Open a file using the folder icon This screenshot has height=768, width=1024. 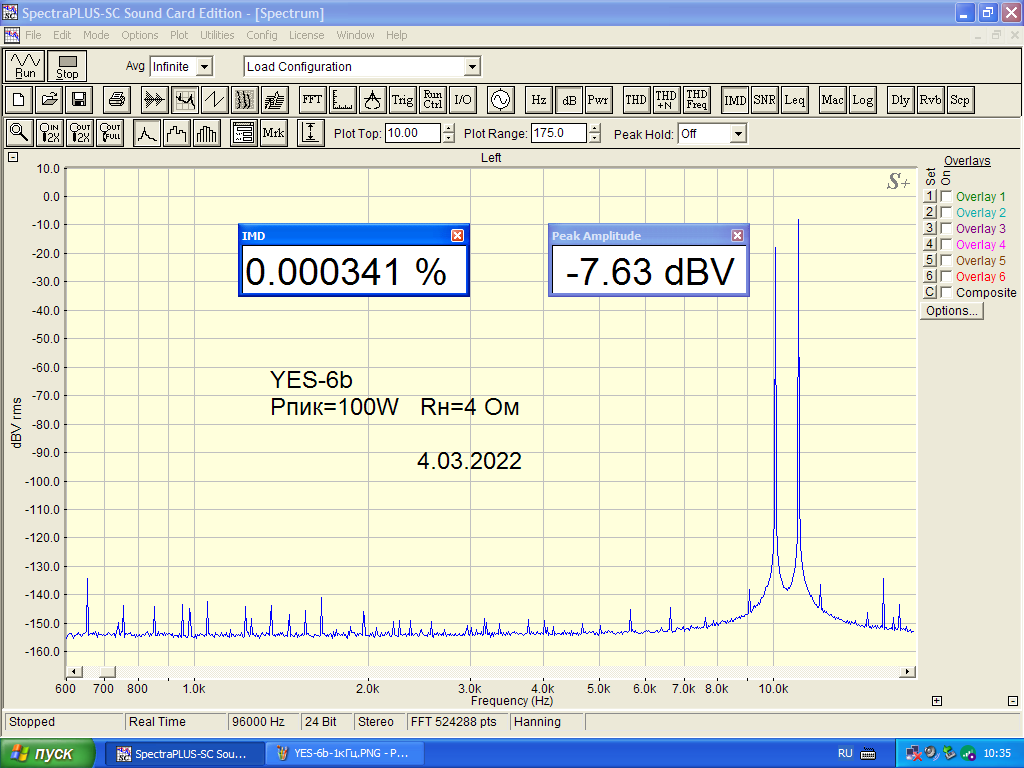(x=49, y=100)
